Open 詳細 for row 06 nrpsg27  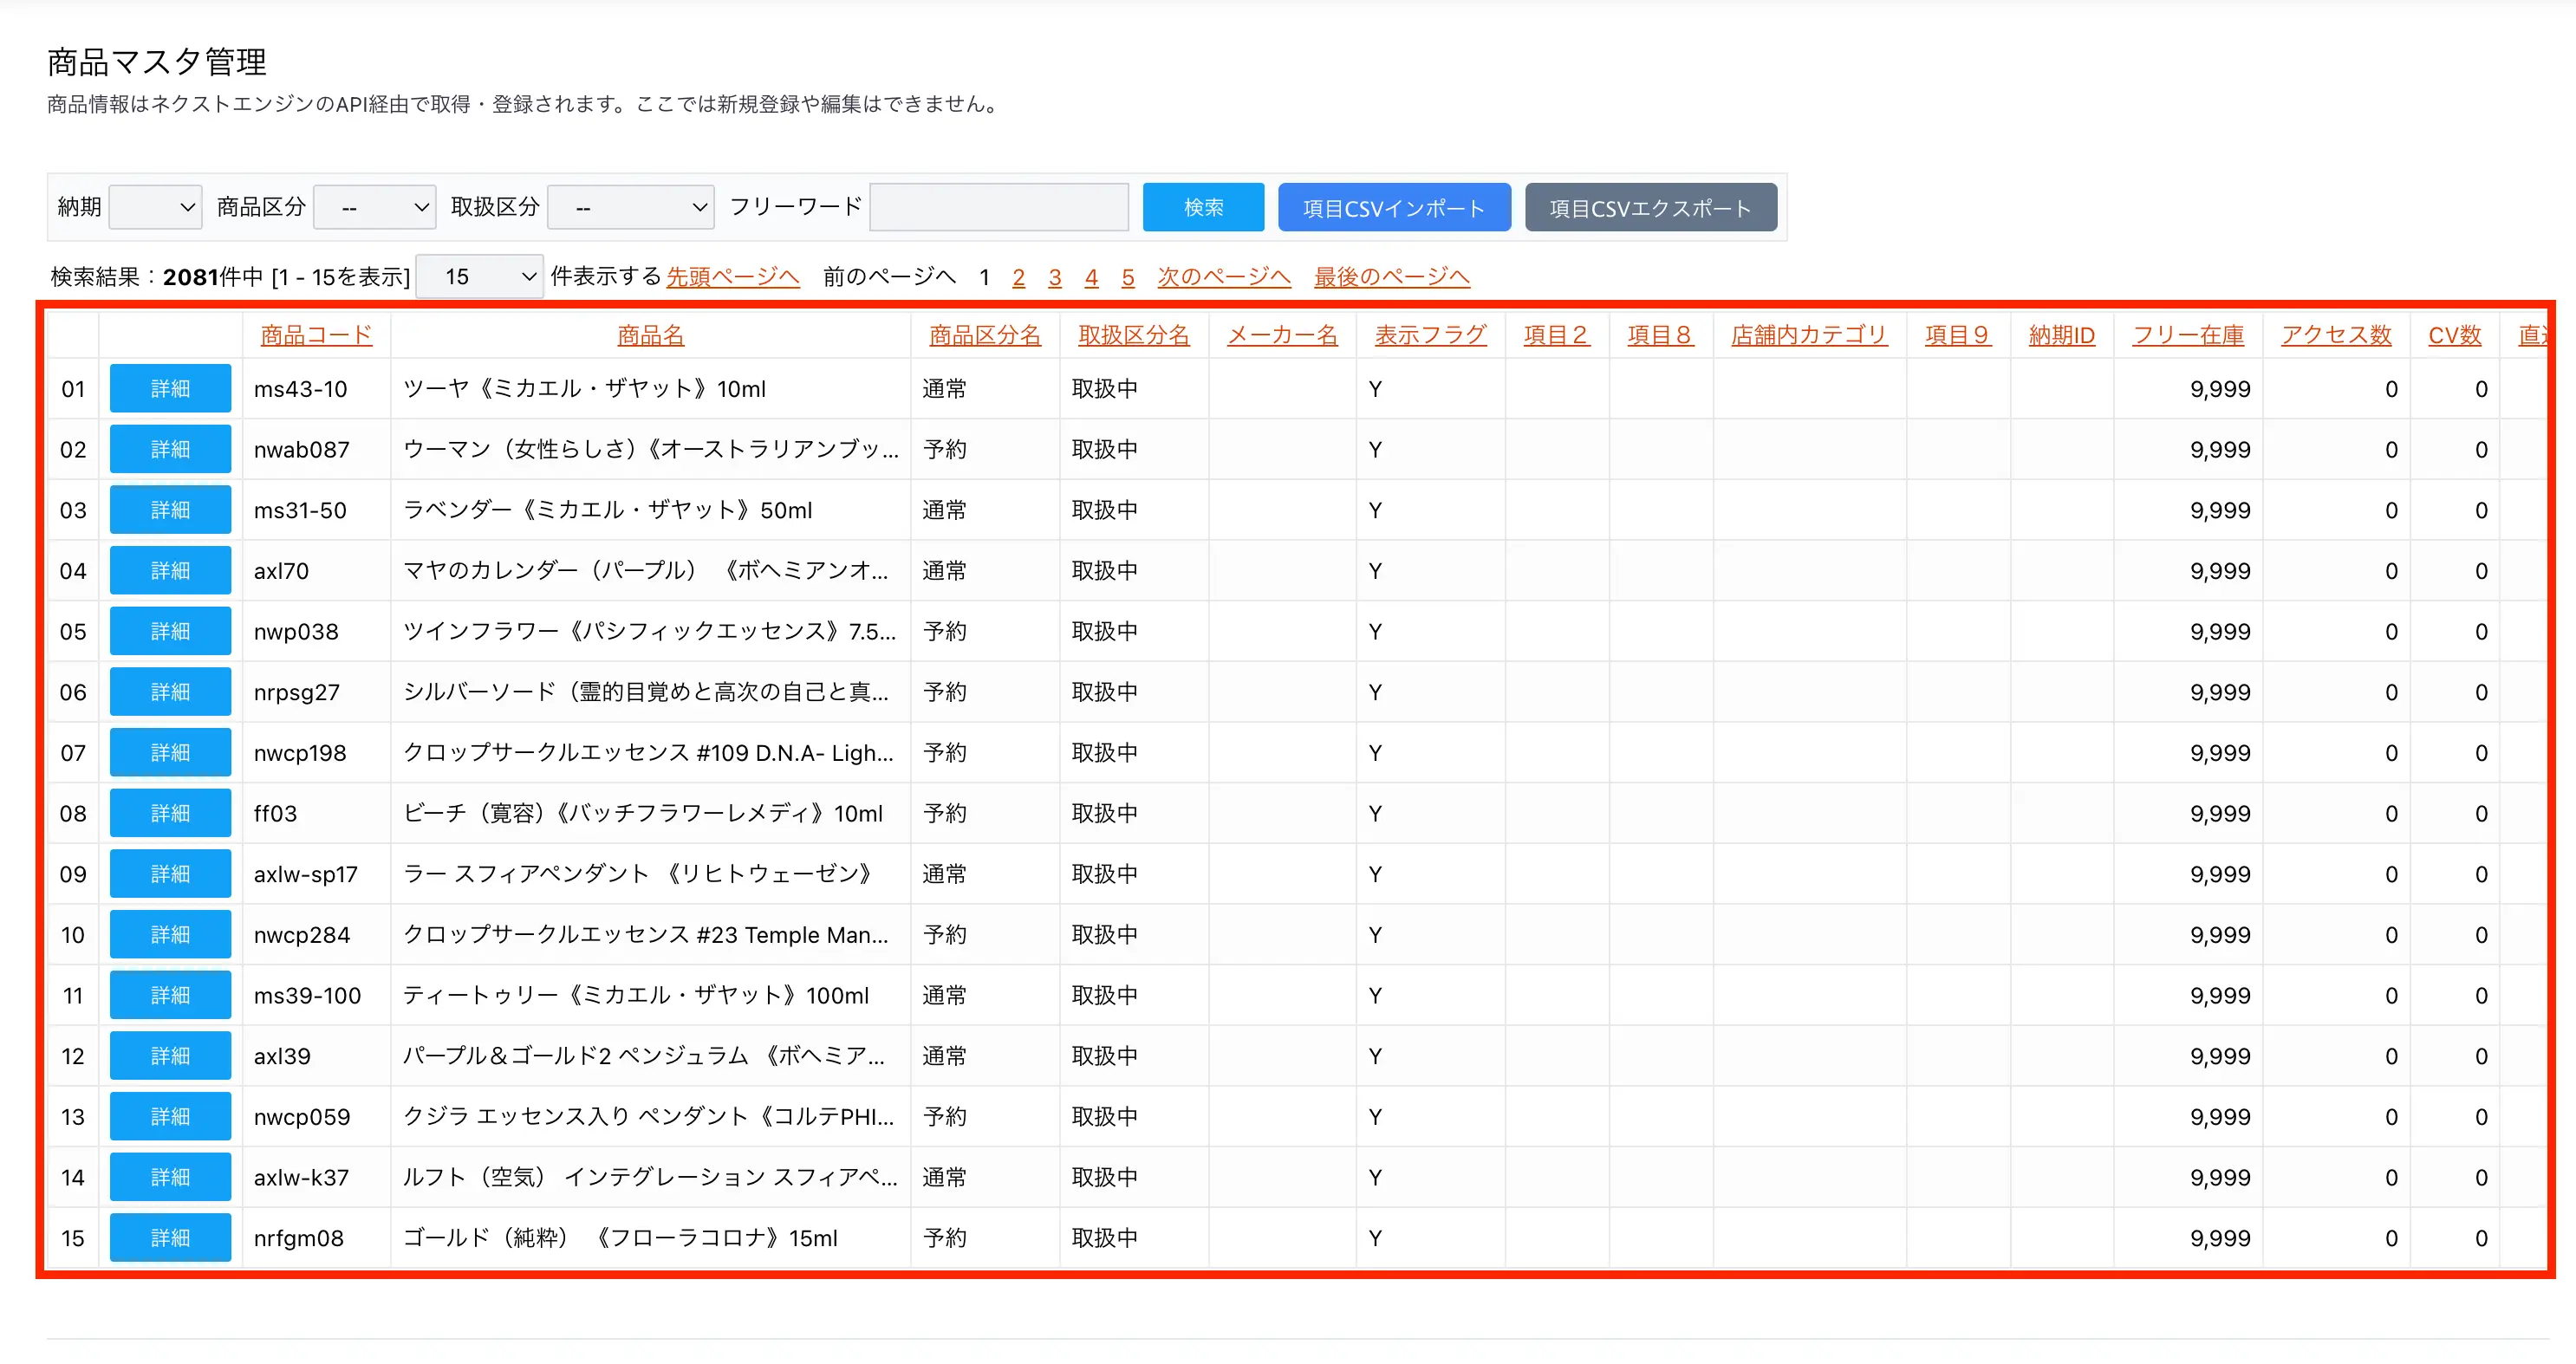170,692
